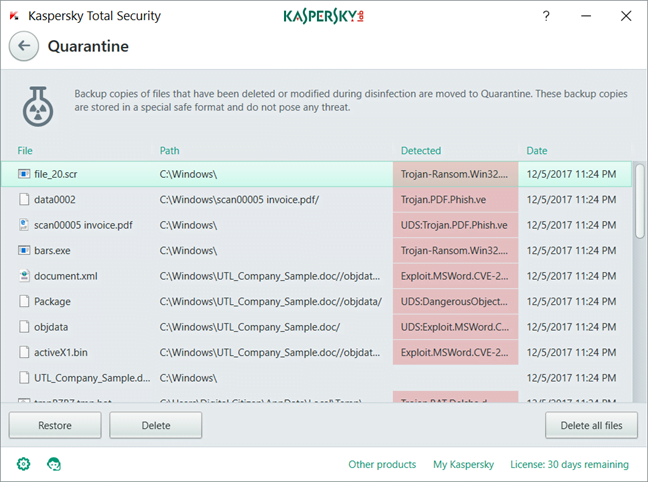
Task: Click the UTL_Company_Sample.d... file icon
Action: click(x=24, y=378)
